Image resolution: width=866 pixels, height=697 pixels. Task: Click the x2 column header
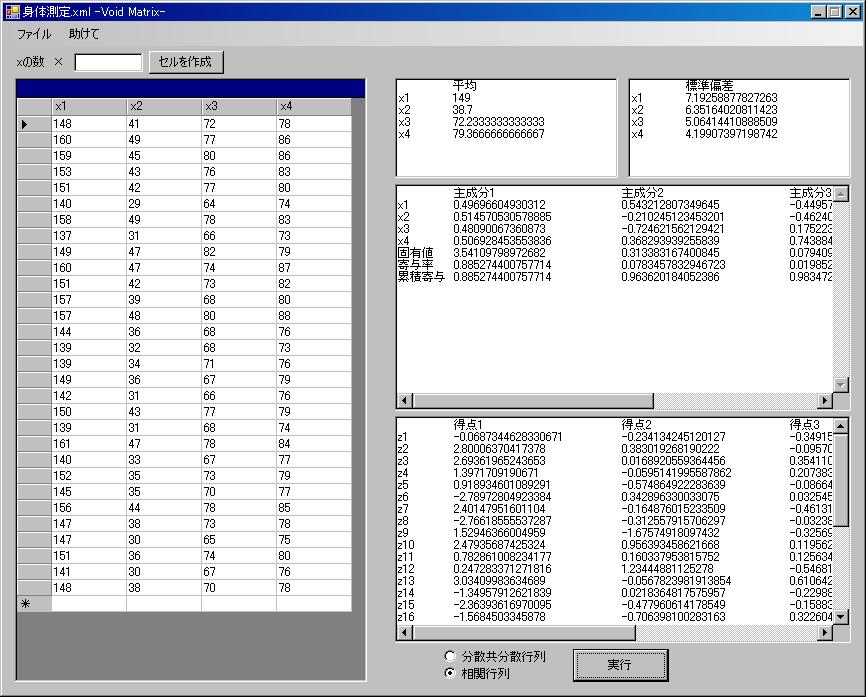[x=163, y=107]
